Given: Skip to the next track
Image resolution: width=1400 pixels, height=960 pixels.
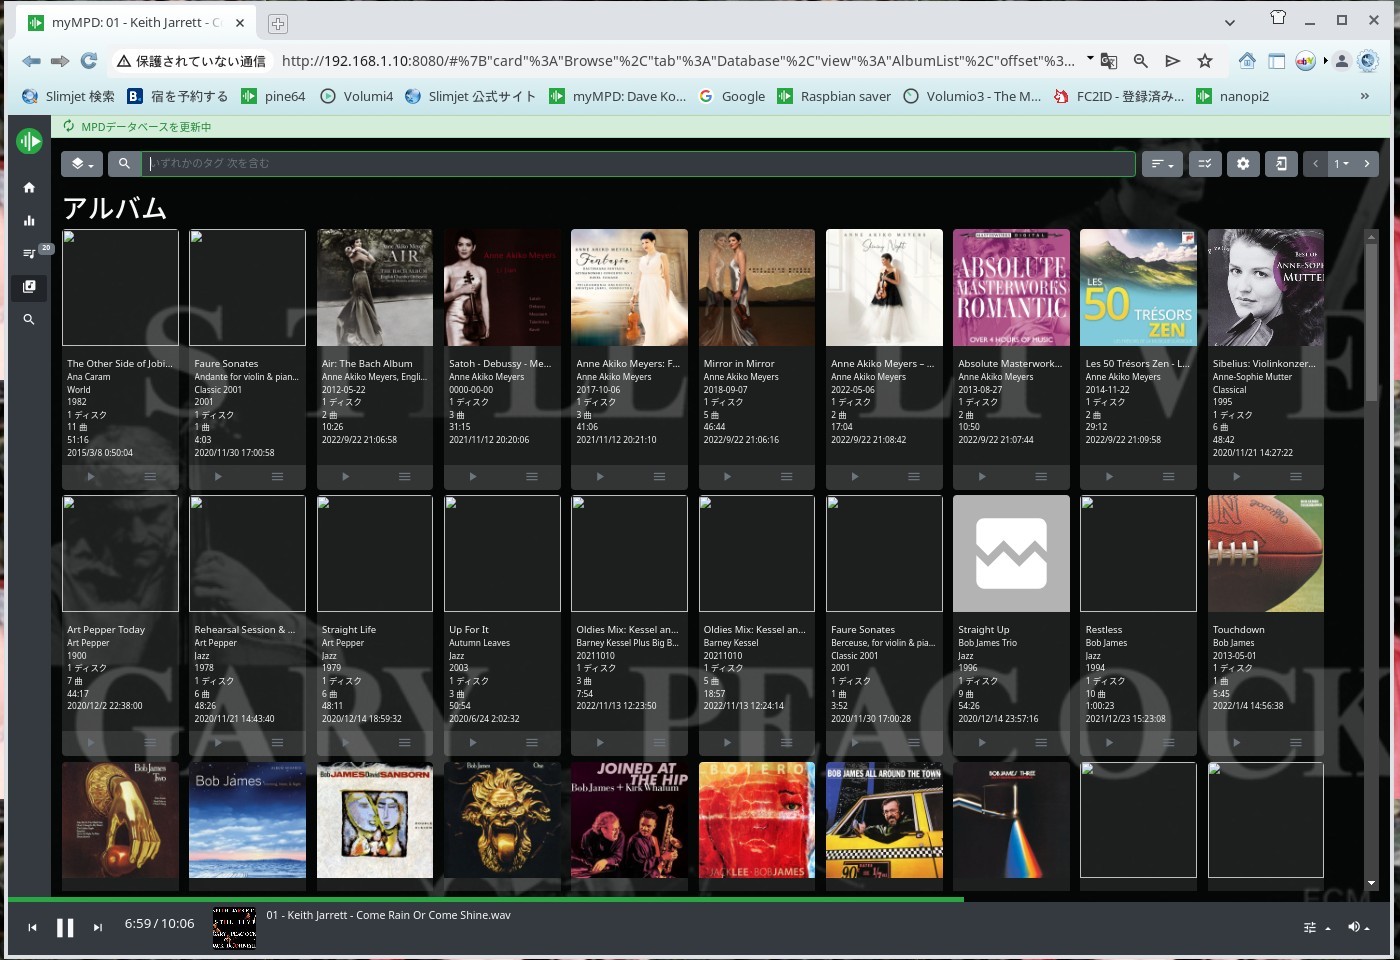Looking at the screenshot, I should 98,928.
